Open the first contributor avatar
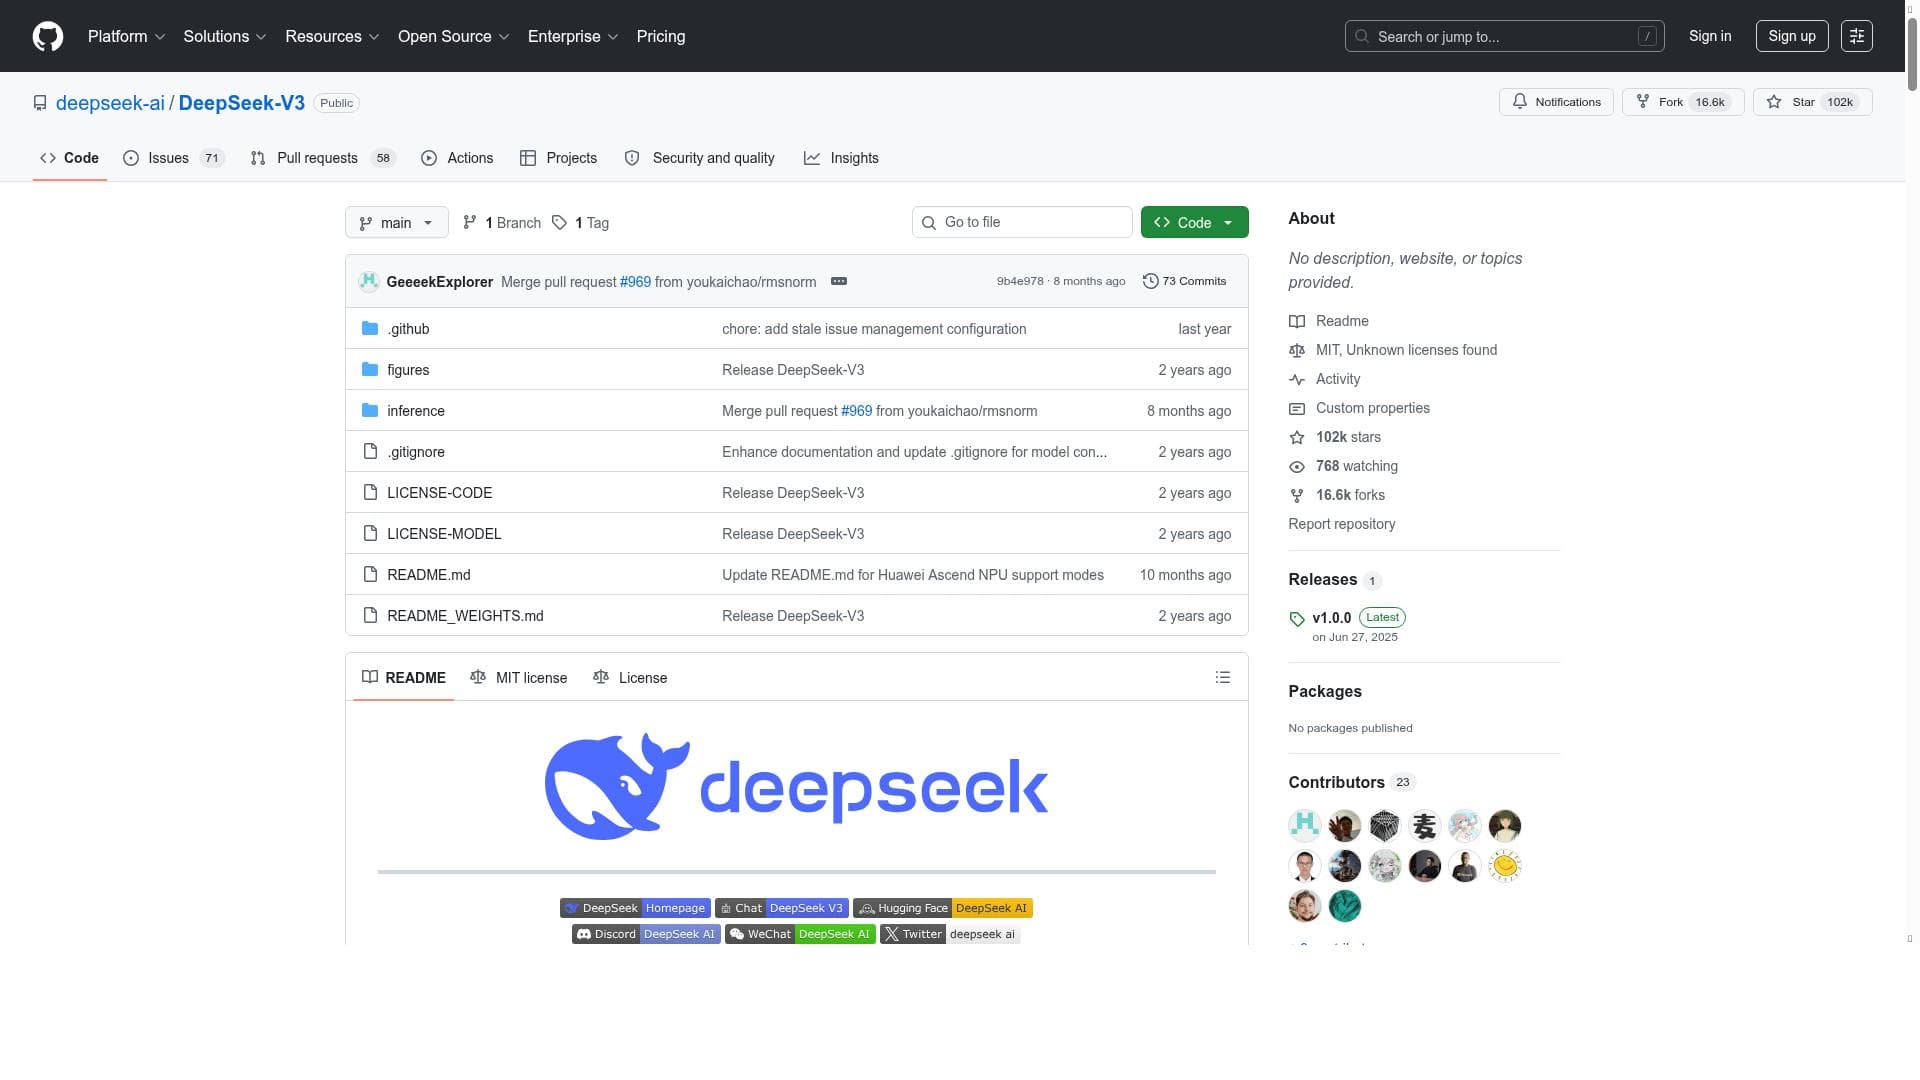Screen dimensions: 1920x1080 tap(1305, 826)
